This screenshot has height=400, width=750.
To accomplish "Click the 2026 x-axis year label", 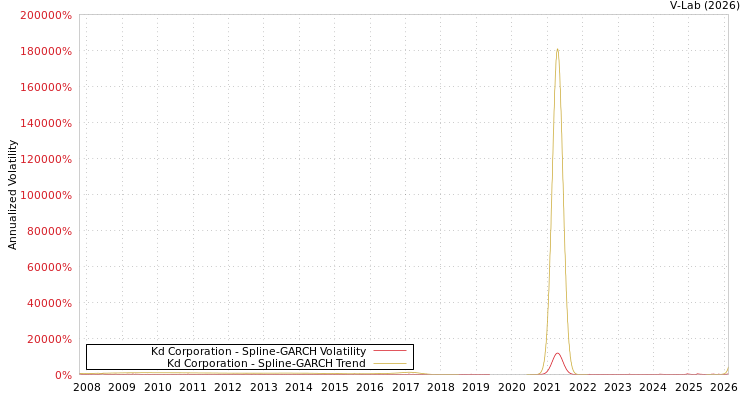I will (x=724, y=387).
